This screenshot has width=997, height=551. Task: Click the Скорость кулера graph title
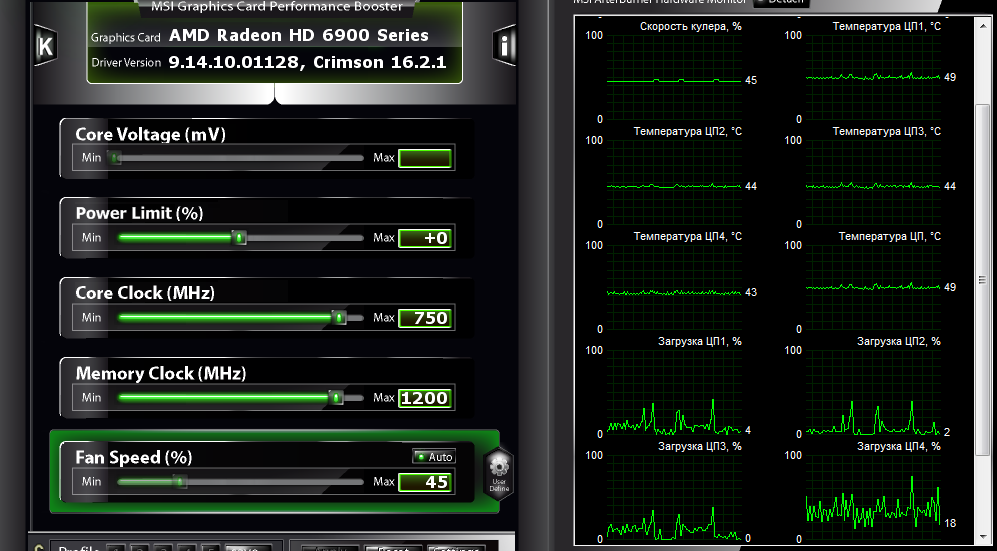tap(691, 26)
